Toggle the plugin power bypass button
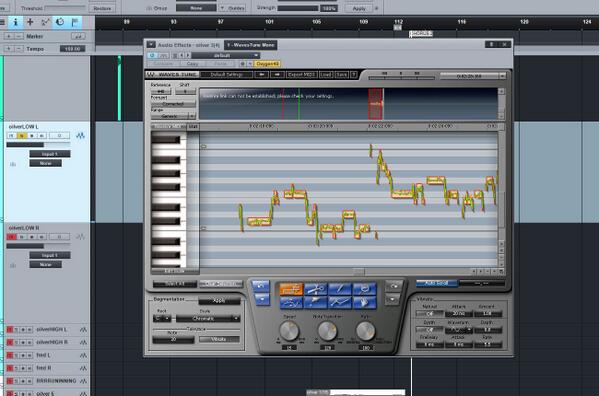Viewport: 599px width, 396px height. [152, 55]
